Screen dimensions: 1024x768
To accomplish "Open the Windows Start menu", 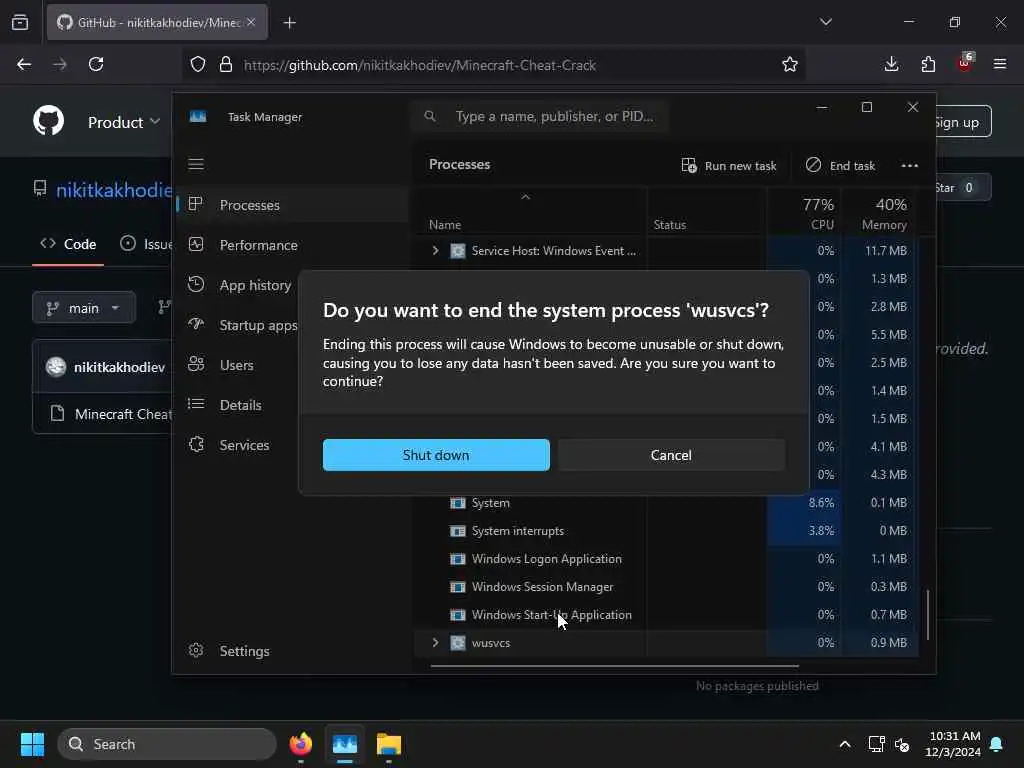I will coord(32,744).
